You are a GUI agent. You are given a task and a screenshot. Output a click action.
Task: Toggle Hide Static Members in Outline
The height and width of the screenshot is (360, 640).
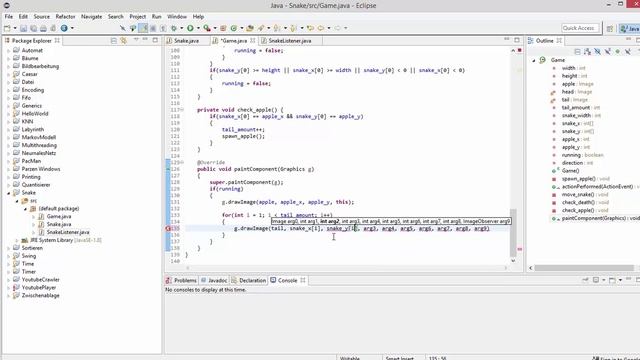(608, 51)
